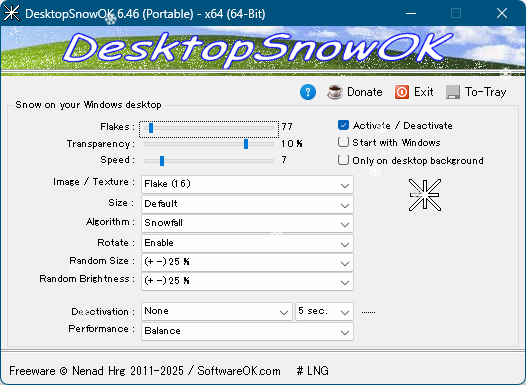This screenshot has width=526, height=385.
Task: Open the Random Brightness dropdown
Action: click(247, 281)
